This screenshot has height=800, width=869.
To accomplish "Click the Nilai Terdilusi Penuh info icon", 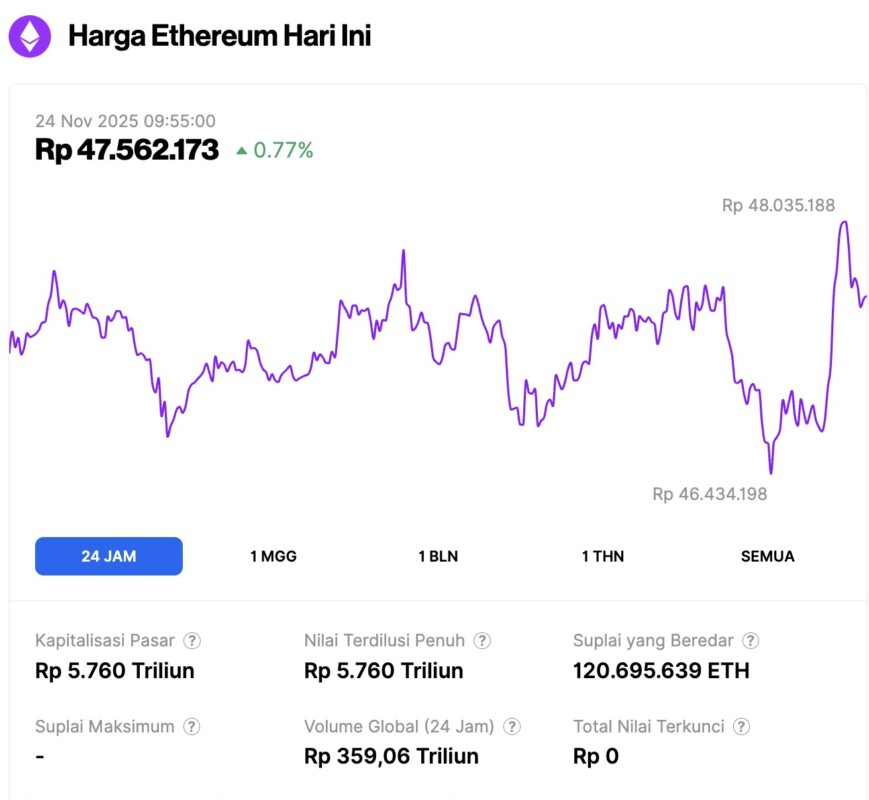I will pyautogui.click(x=482, y=641).
